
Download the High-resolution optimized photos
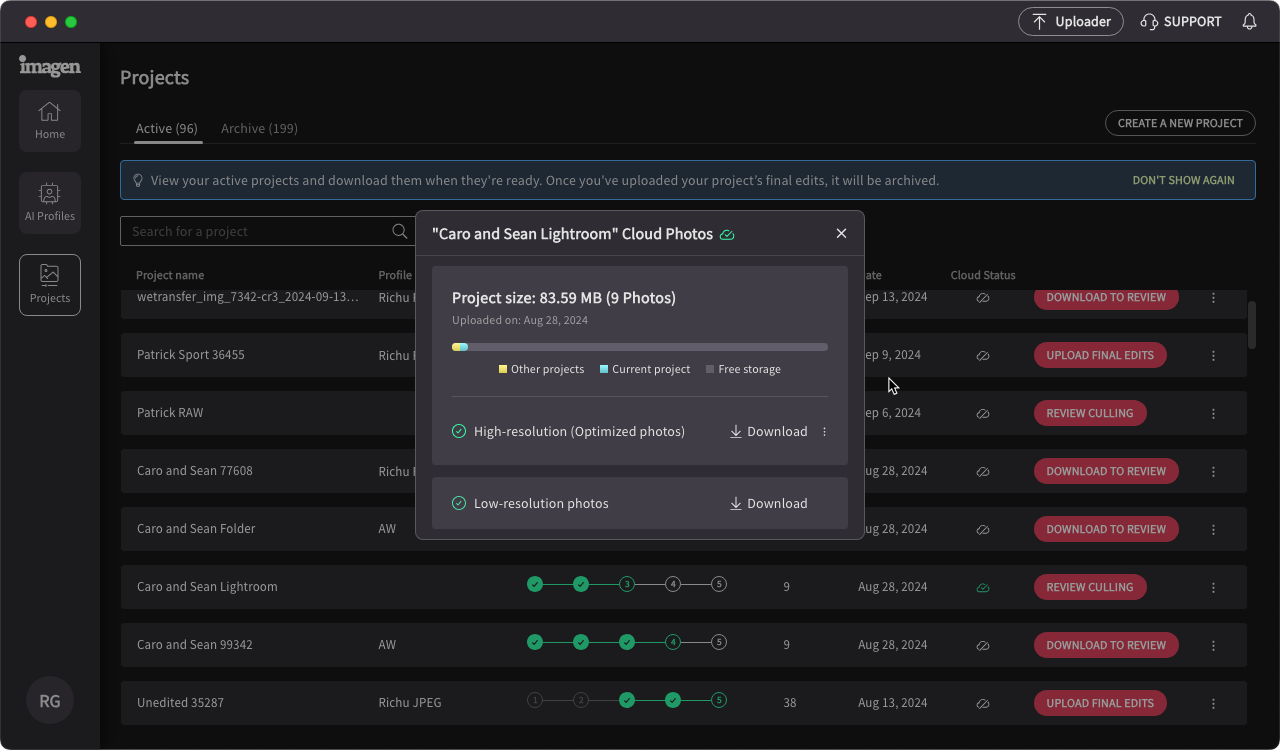click(768, 431)
